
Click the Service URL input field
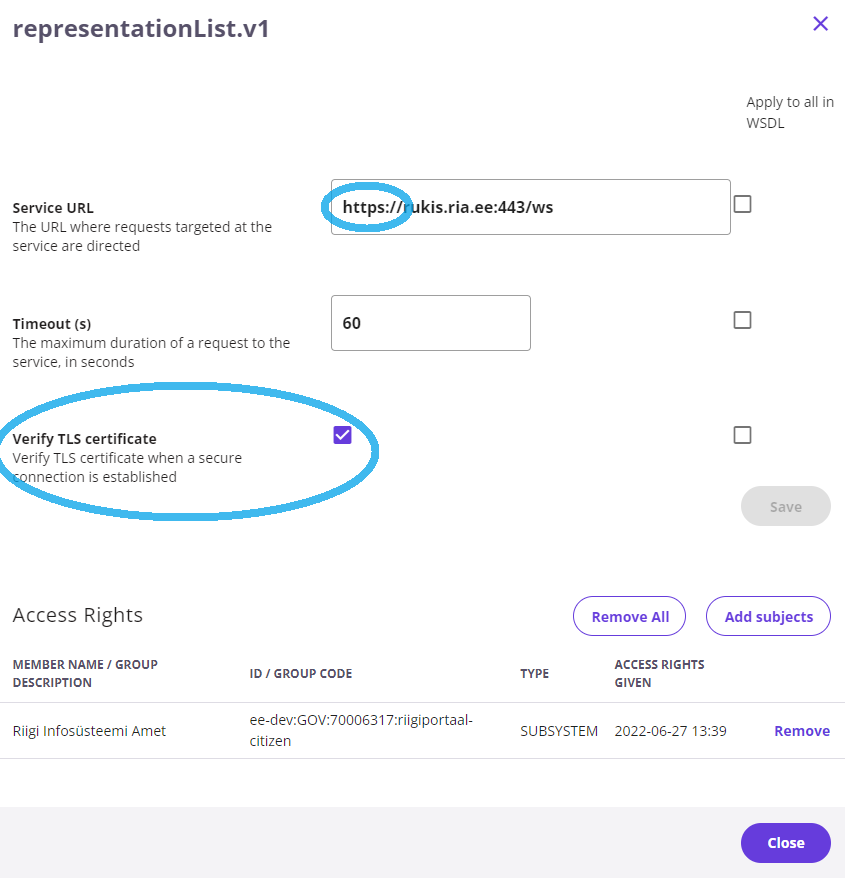(530, 207)
